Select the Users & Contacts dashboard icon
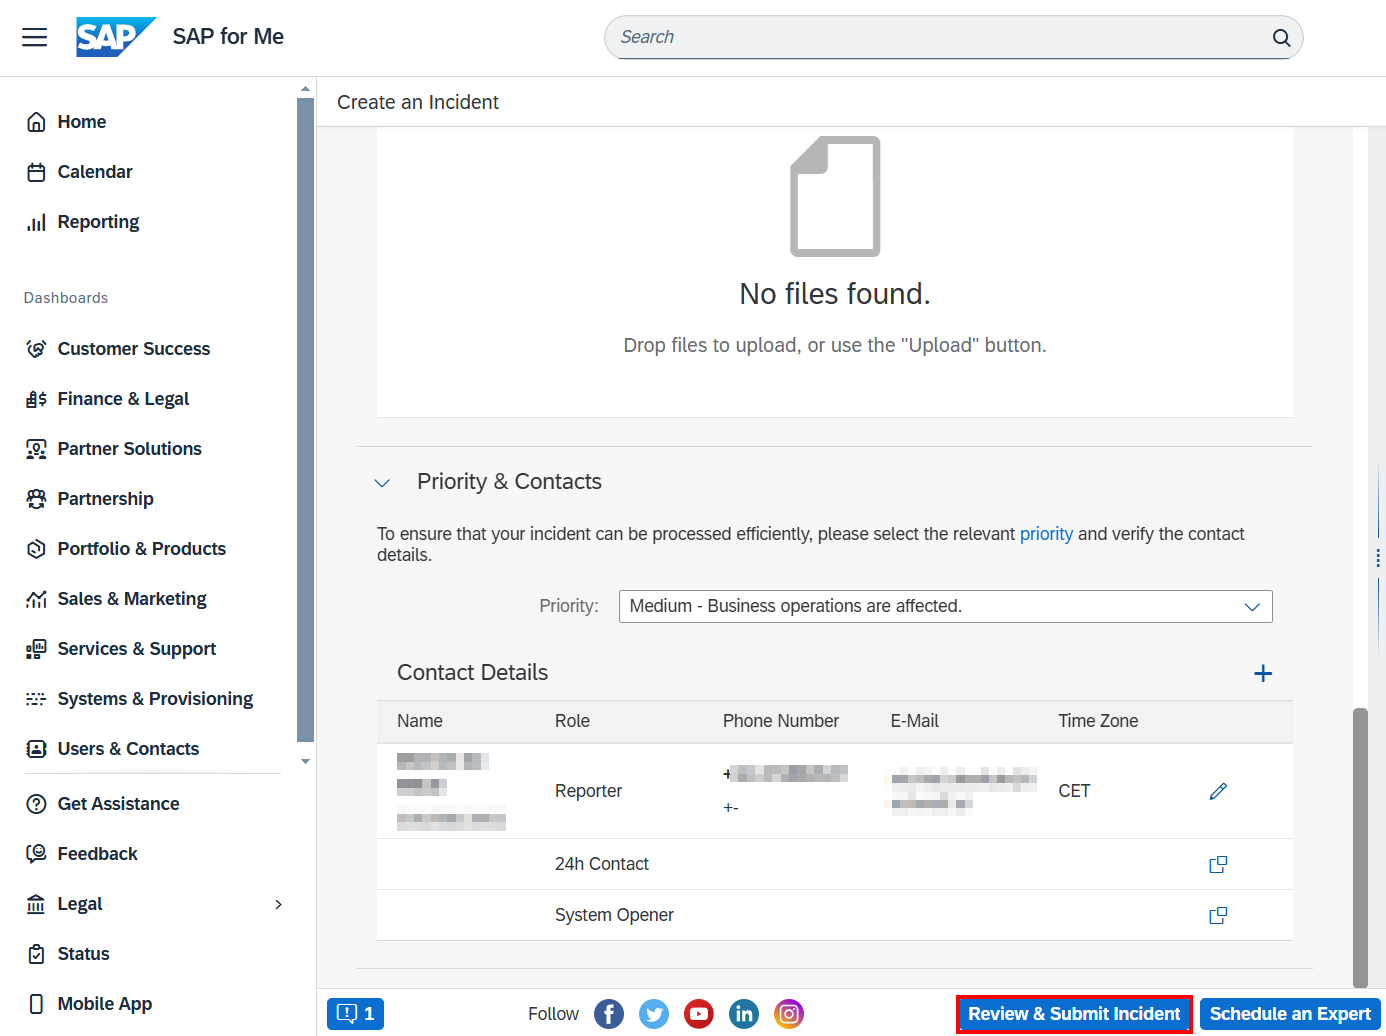 (x=36, y=748)
